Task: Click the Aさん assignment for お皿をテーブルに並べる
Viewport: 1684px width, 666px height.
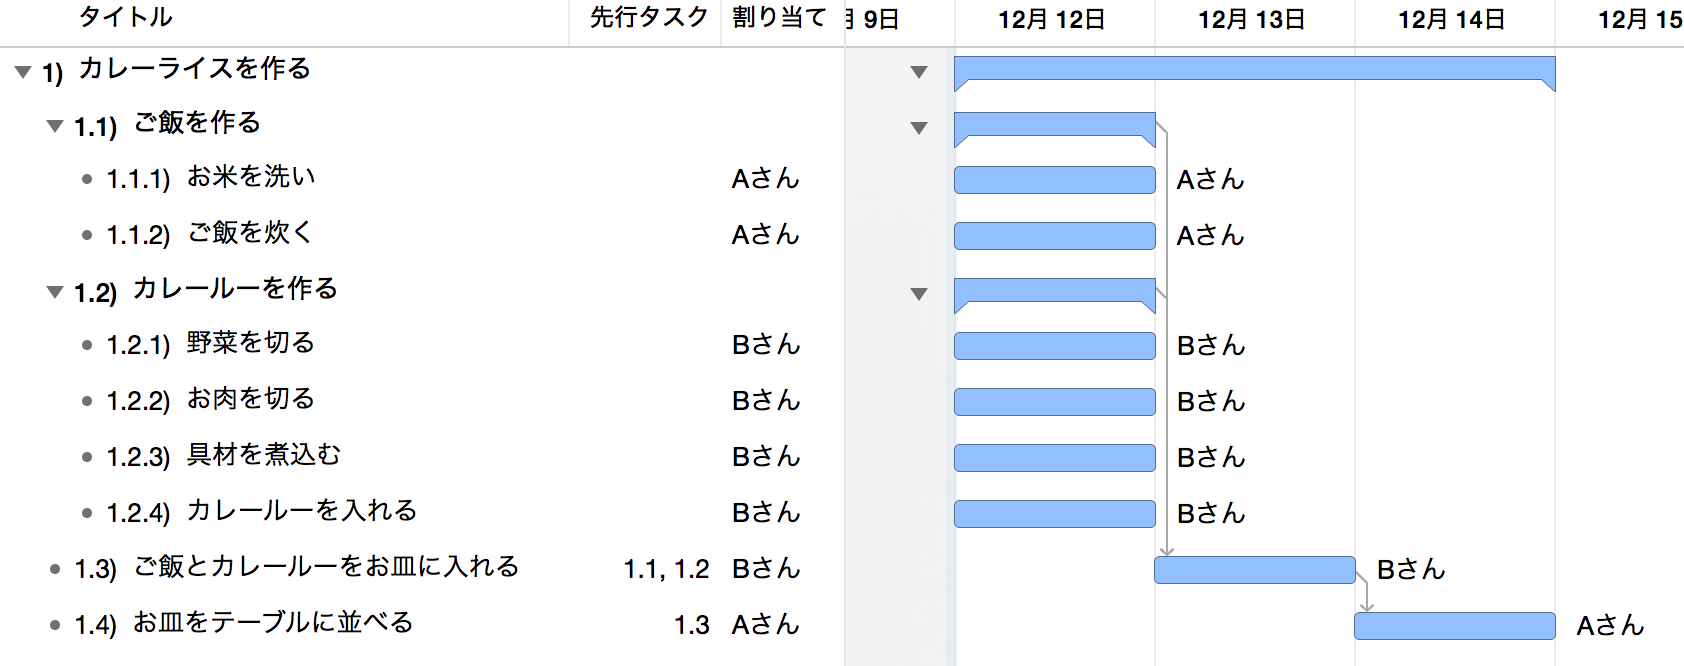Action: tap(766, 625)
